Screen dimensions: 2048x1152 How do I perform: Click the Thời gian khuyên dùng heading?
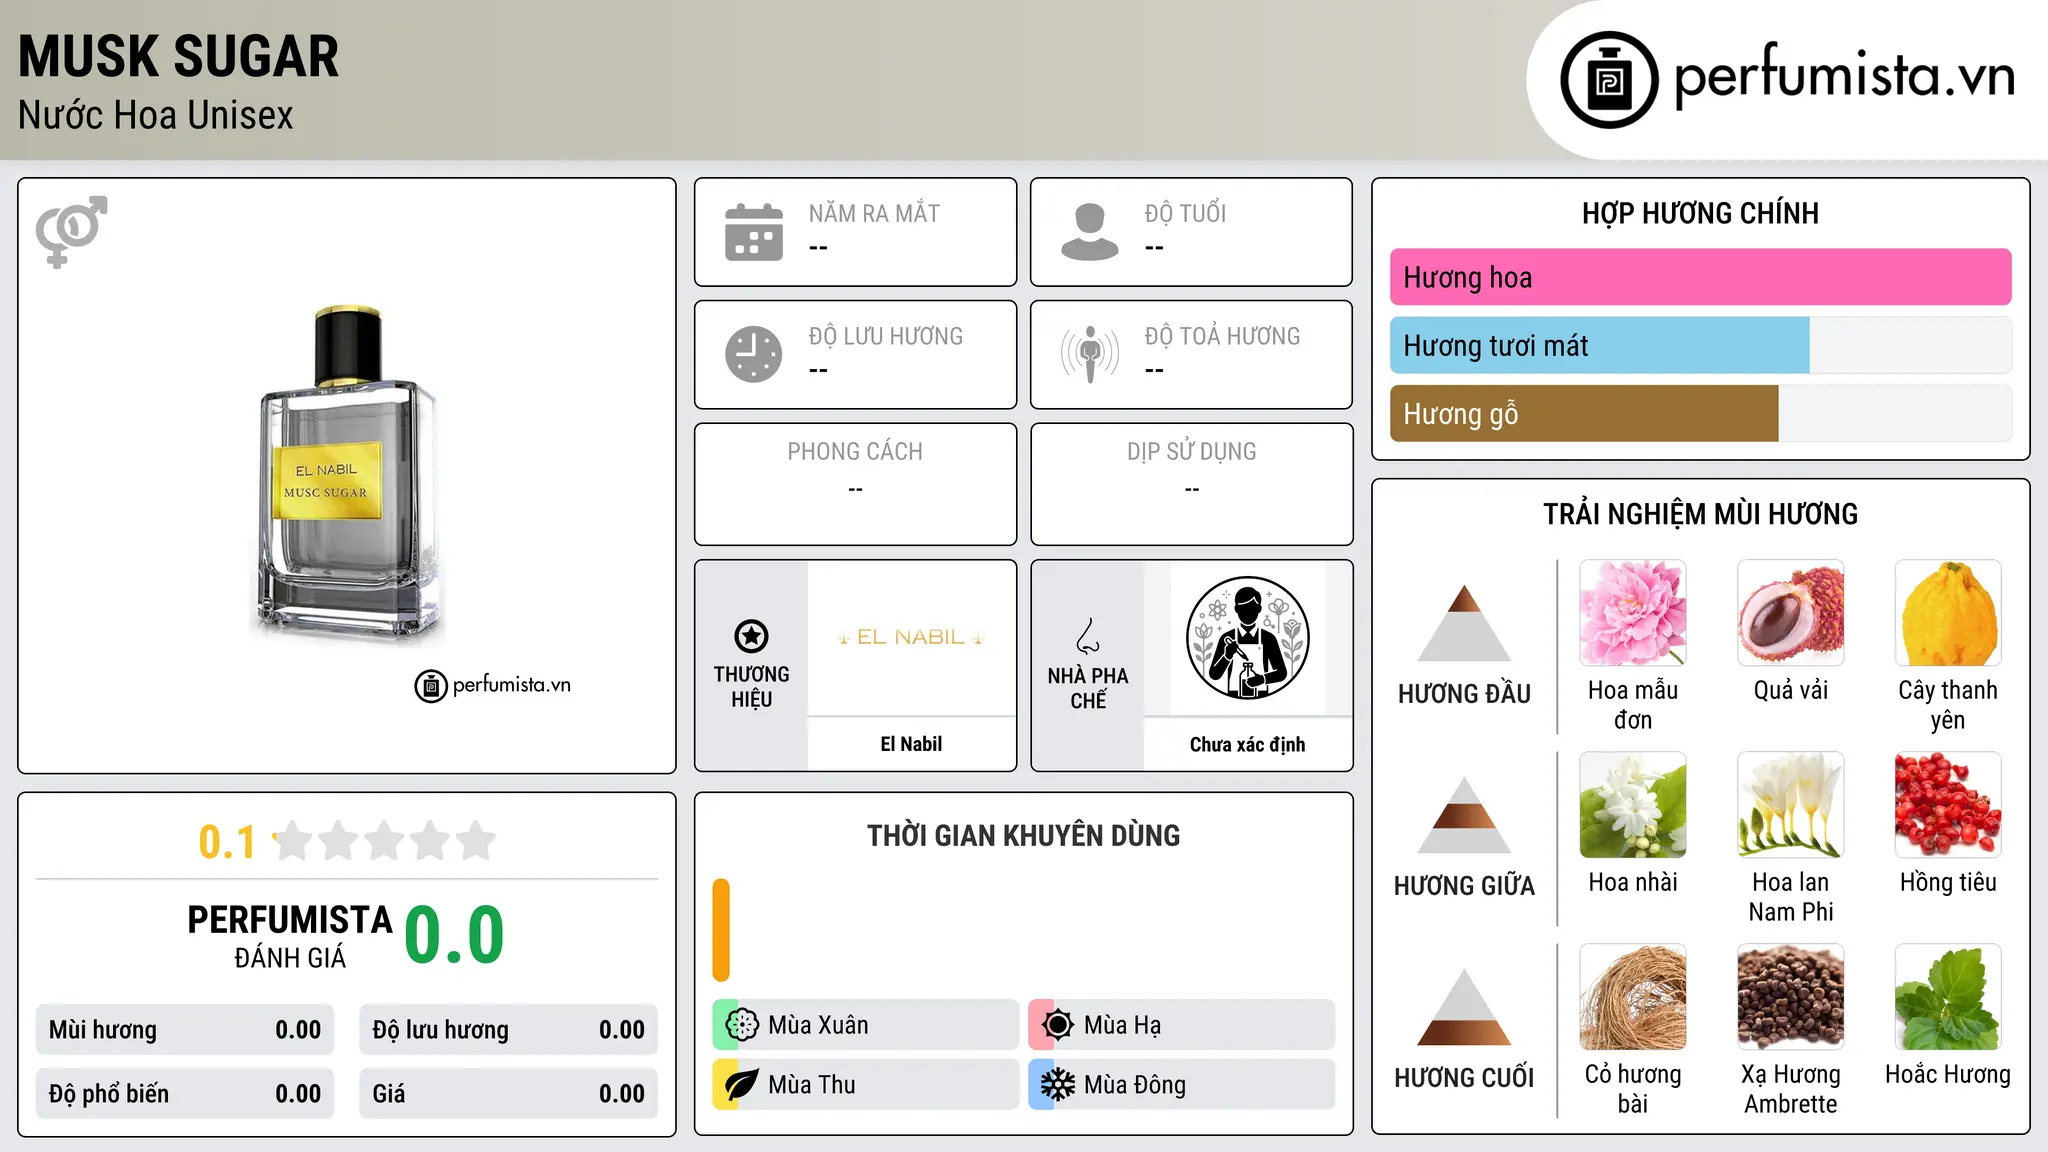click(x=1023, y=835)
